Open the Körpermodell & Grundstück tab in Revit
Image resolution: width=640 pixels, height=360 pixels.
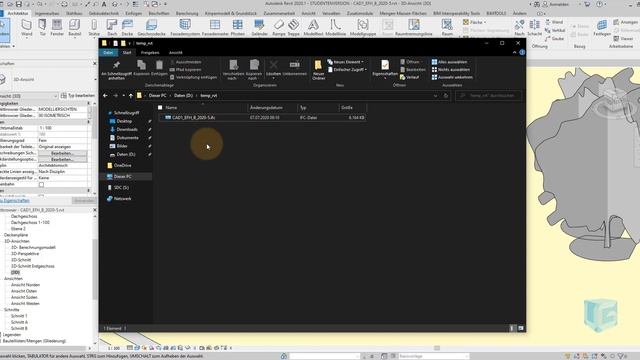coord(231,13)
